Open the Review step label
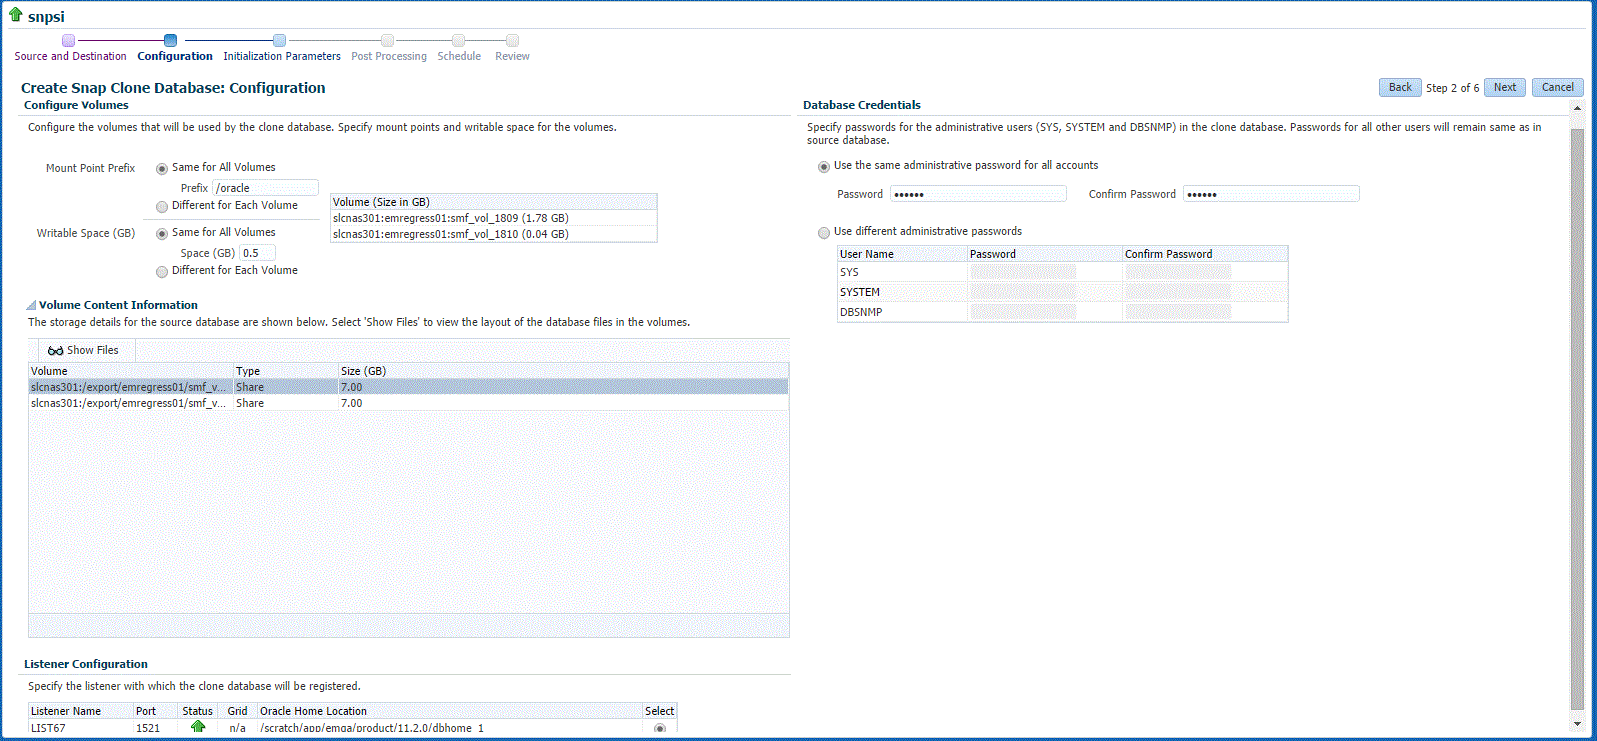1597x741 pixels. [512, 57]
